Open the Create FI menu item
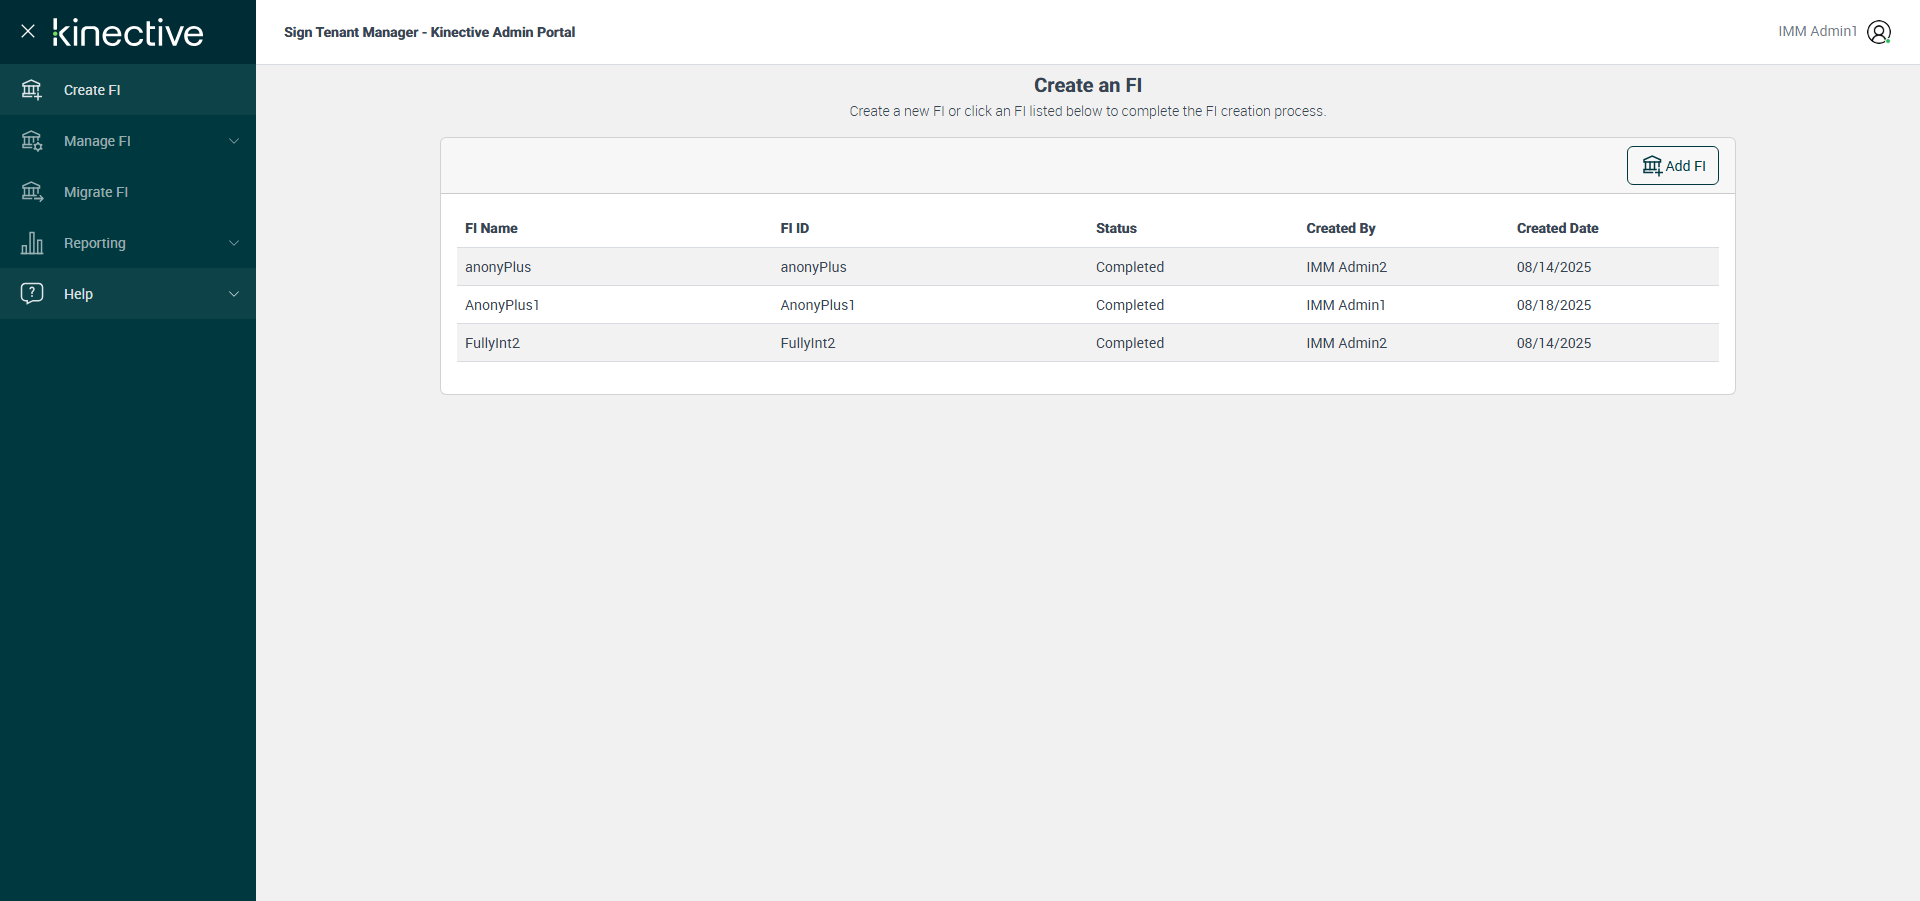This screenshot has width=1920, height=901. 92,90
